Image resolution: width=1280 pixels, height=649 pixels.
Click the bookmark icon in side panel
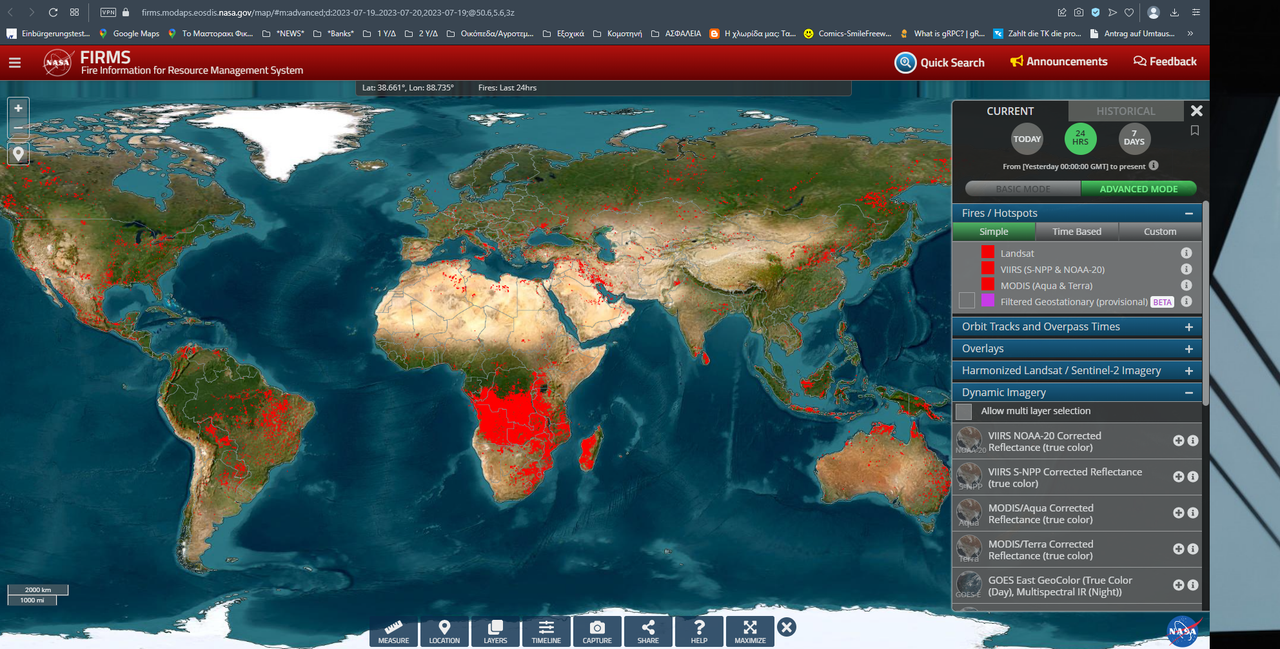click(1195, 131)
